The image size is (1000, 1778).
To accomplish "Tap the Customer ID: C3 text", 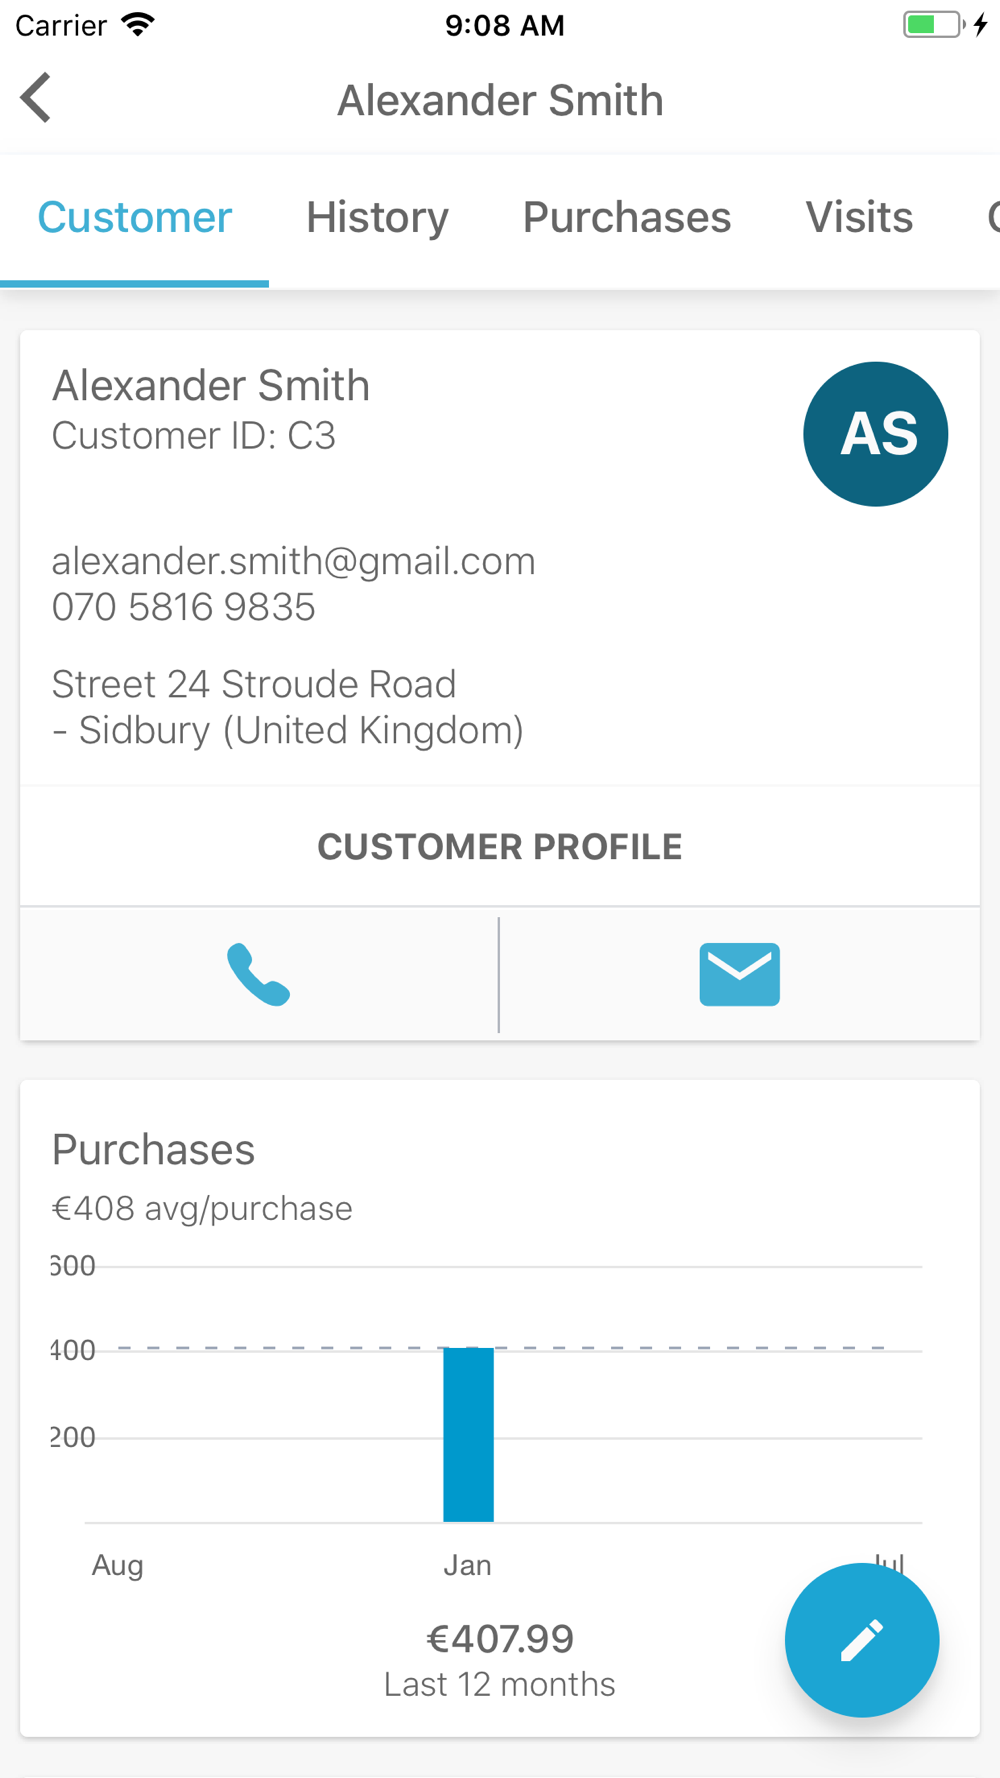I will pos(193,436).
